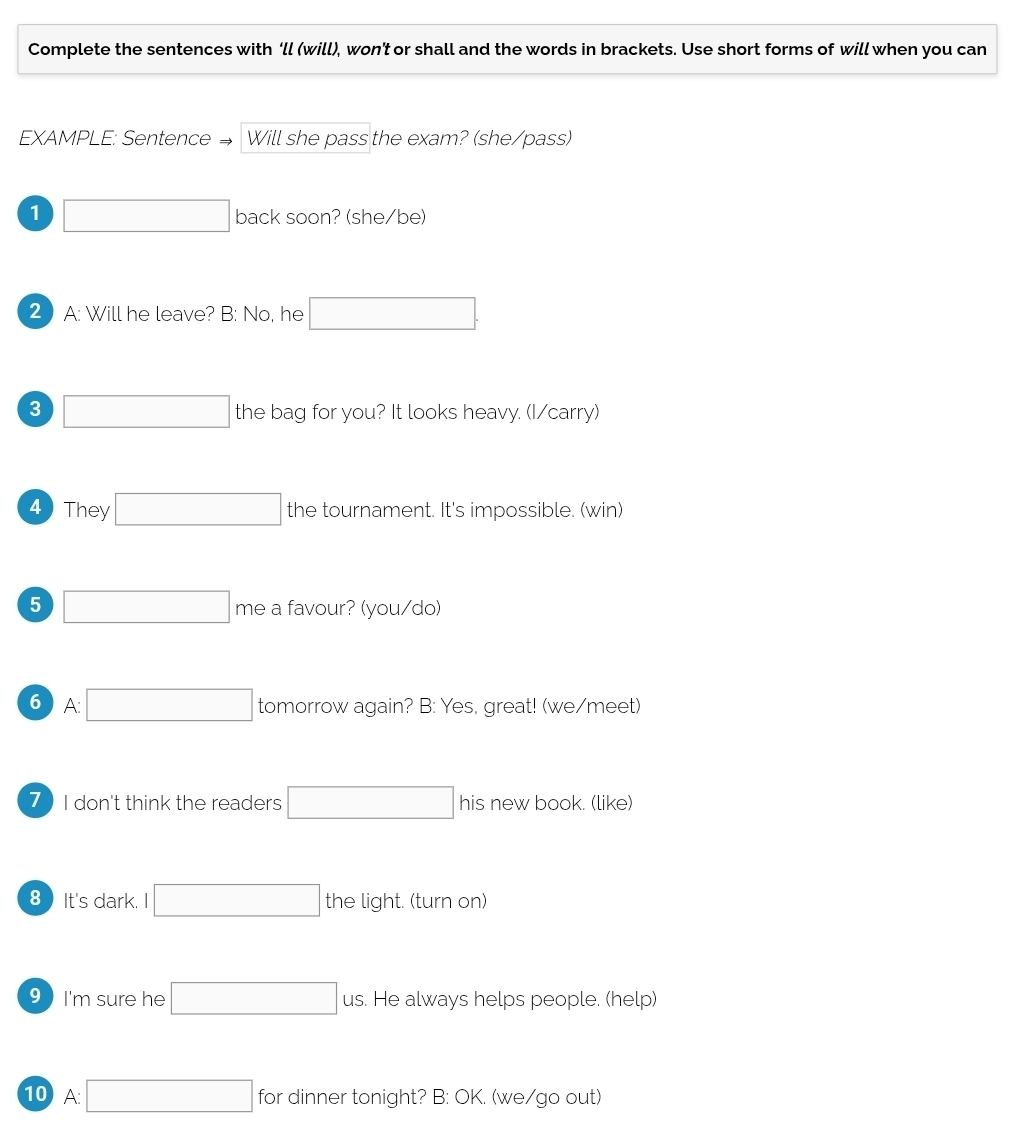Click the blank after 'I'm sure he'
This screenshot has width=1036, height=1137.
(253, 999)
